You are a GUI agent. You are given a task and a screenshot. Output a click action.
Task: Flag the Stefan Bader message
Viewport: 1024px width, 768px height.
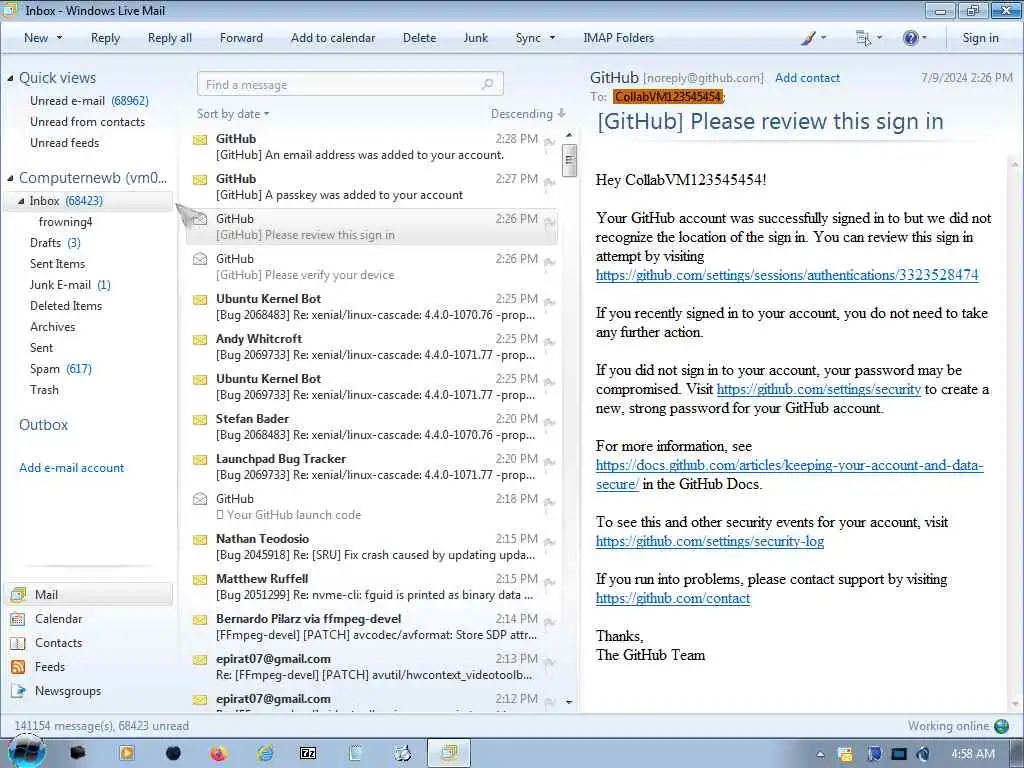click(x=549, y=422)
